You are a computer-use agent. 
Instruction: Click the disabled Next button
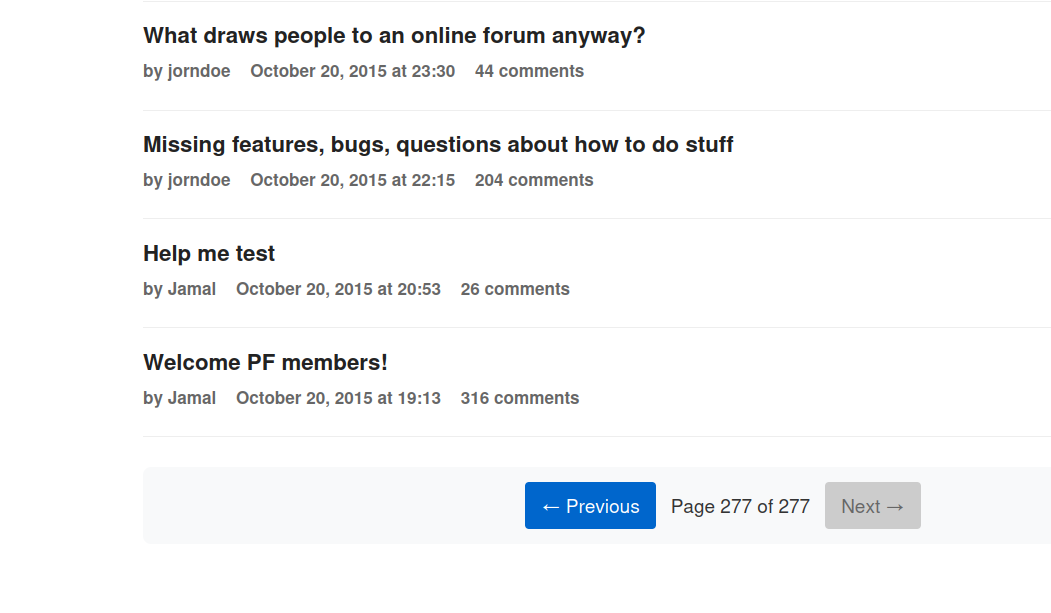[872, 506]
